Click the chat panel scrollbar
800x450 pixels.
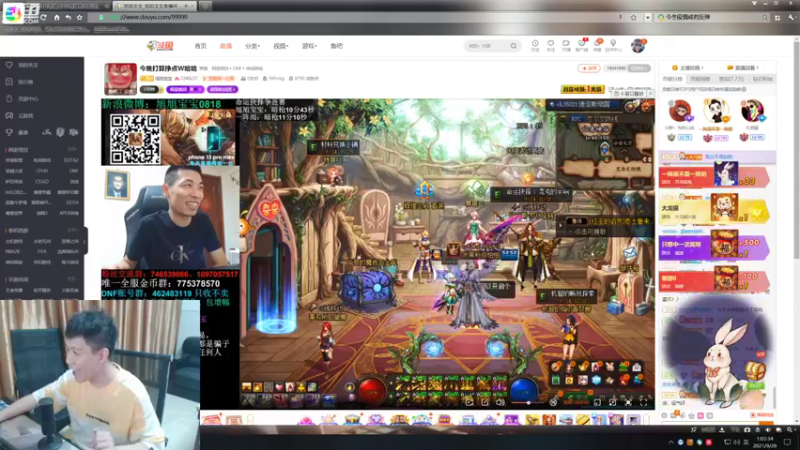(x=774, y=398)
